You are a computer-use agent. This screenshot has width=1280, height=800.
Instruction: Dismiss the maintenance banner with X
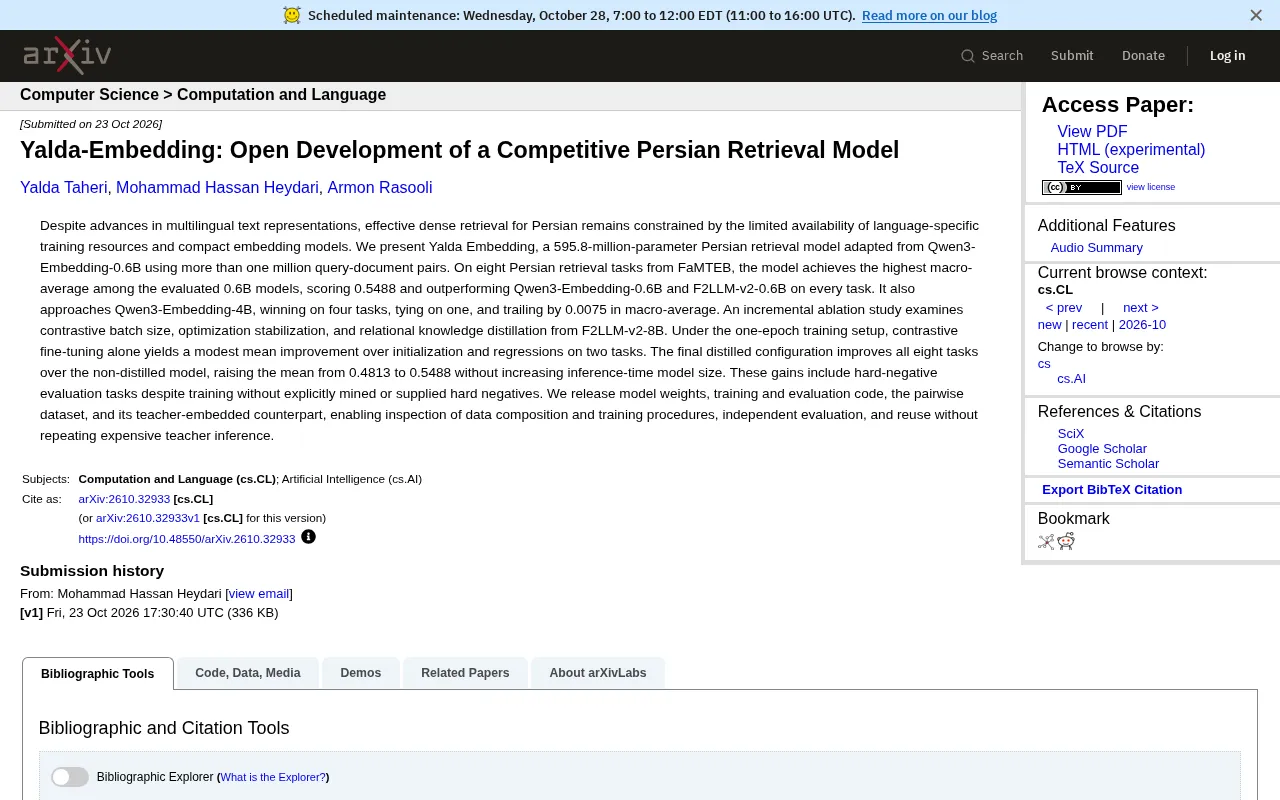[x=1256, y=15]
